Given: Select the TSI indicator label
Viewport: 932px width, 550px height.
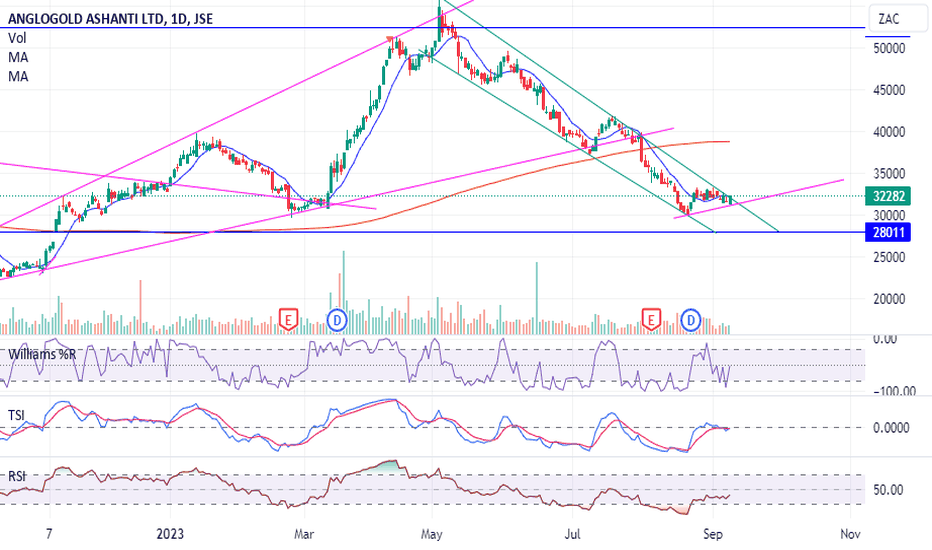Looking at the screenshot, I should [16, 415].
